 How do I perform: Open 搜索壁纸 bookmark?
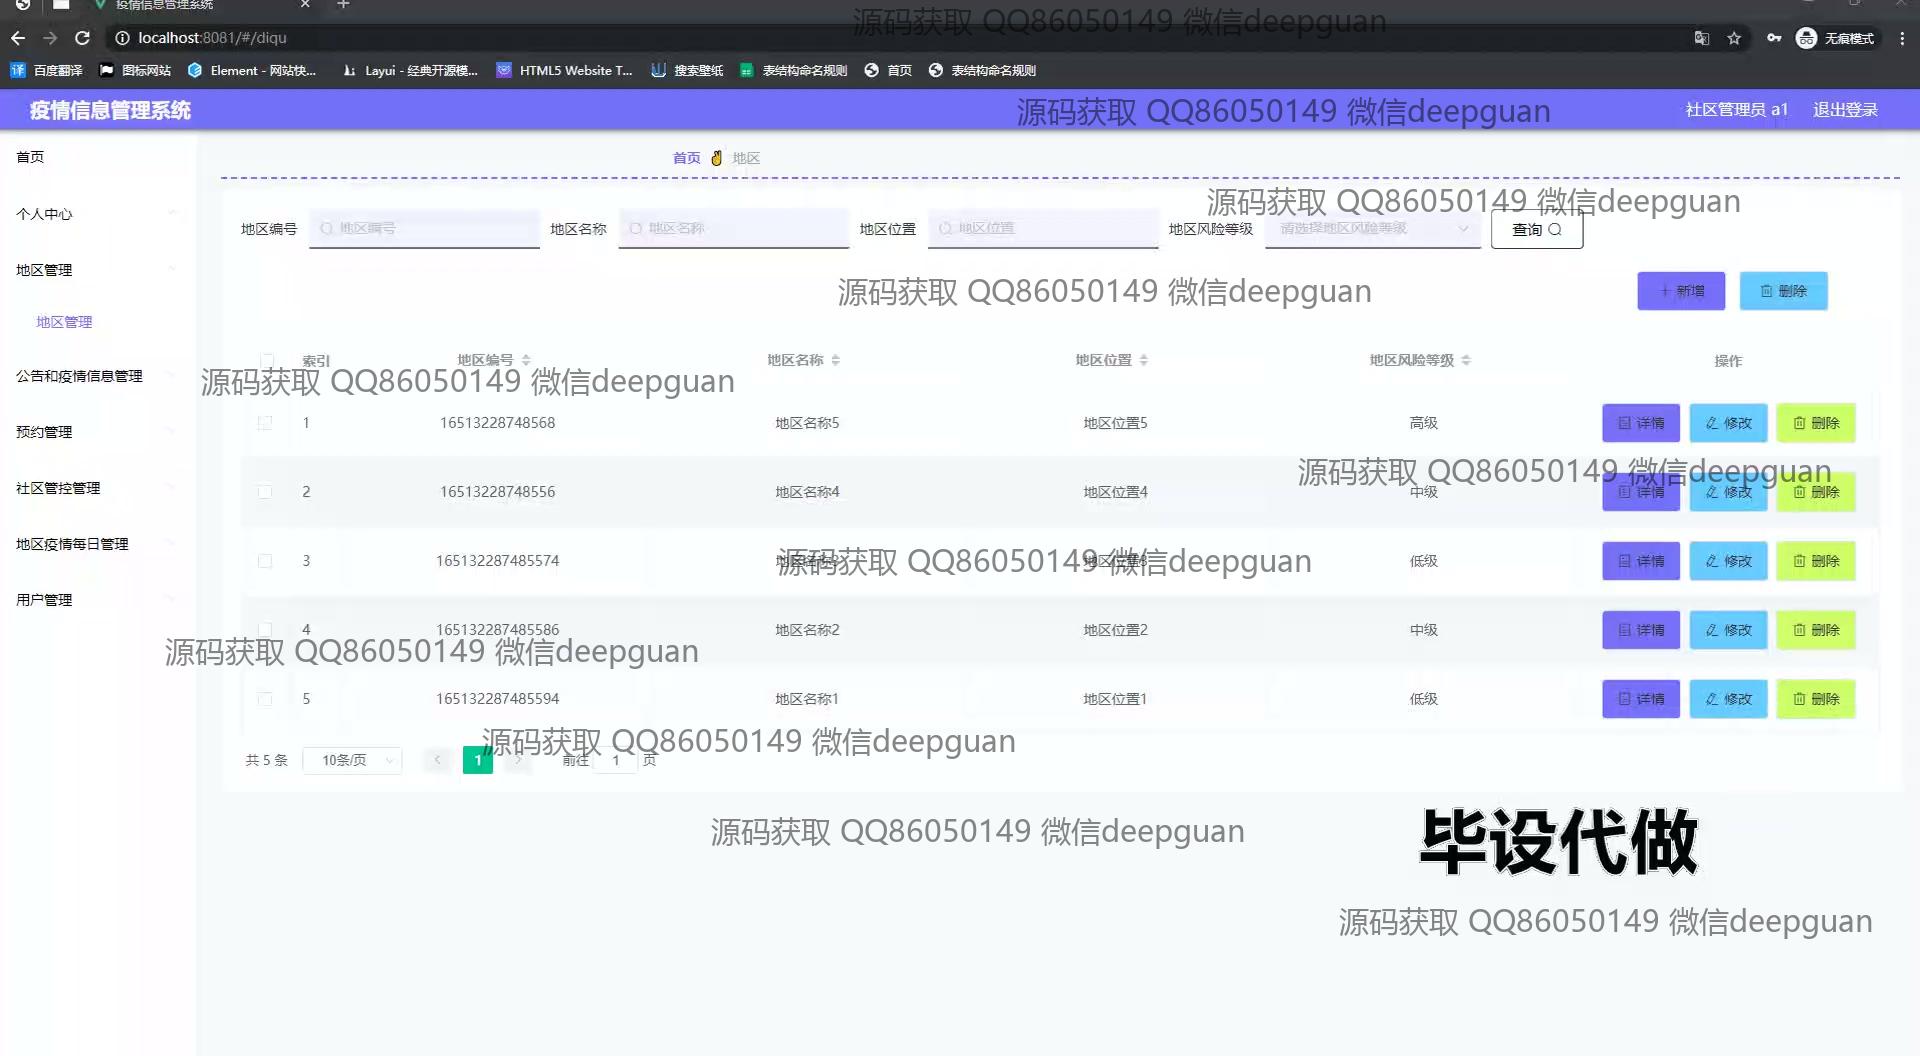[x=687, y=70]
